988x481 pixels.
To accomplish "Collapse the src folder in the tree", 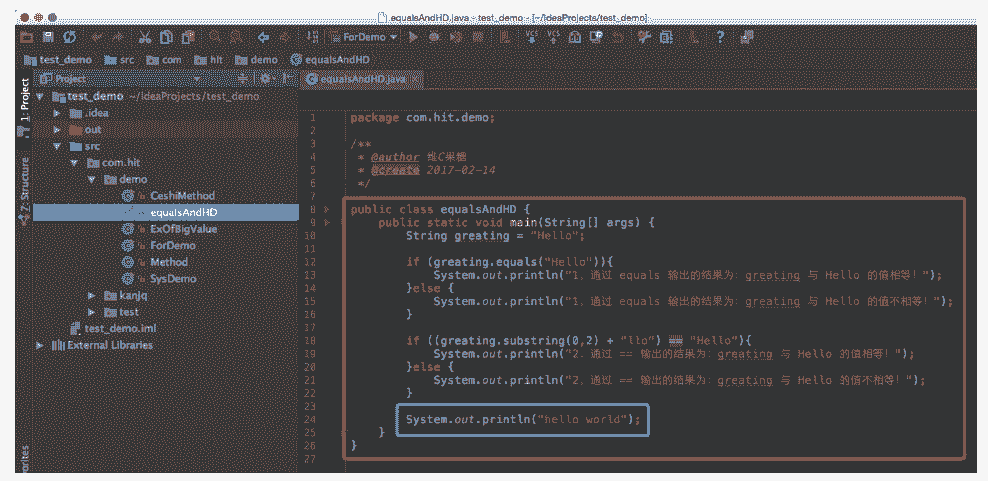I will tap(59, 146).
